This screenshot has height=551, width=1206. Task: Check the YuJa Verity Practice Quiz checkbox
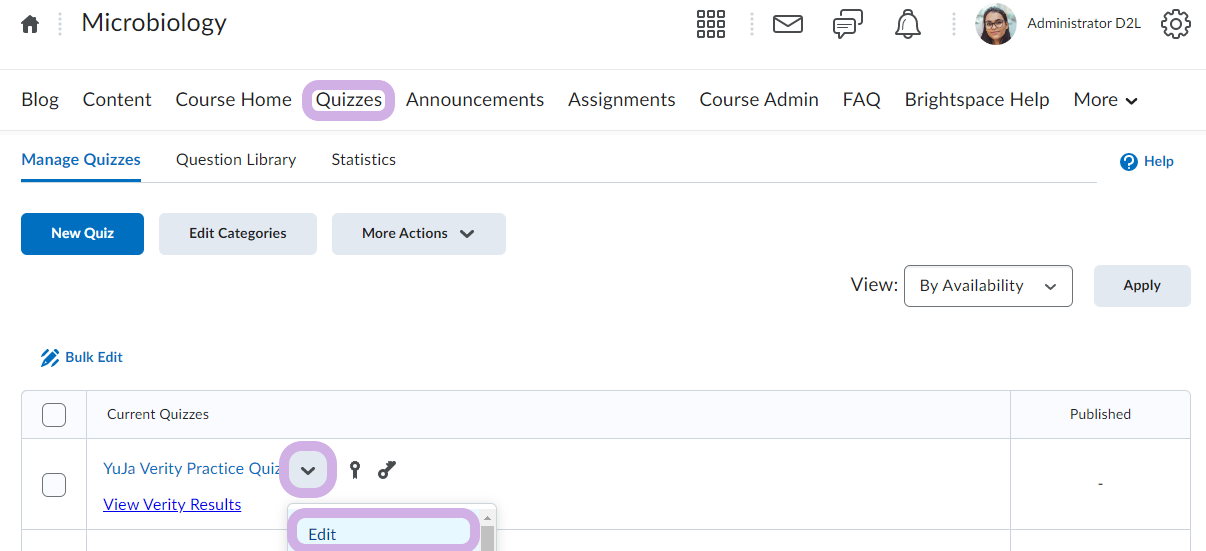coord(54,485)
